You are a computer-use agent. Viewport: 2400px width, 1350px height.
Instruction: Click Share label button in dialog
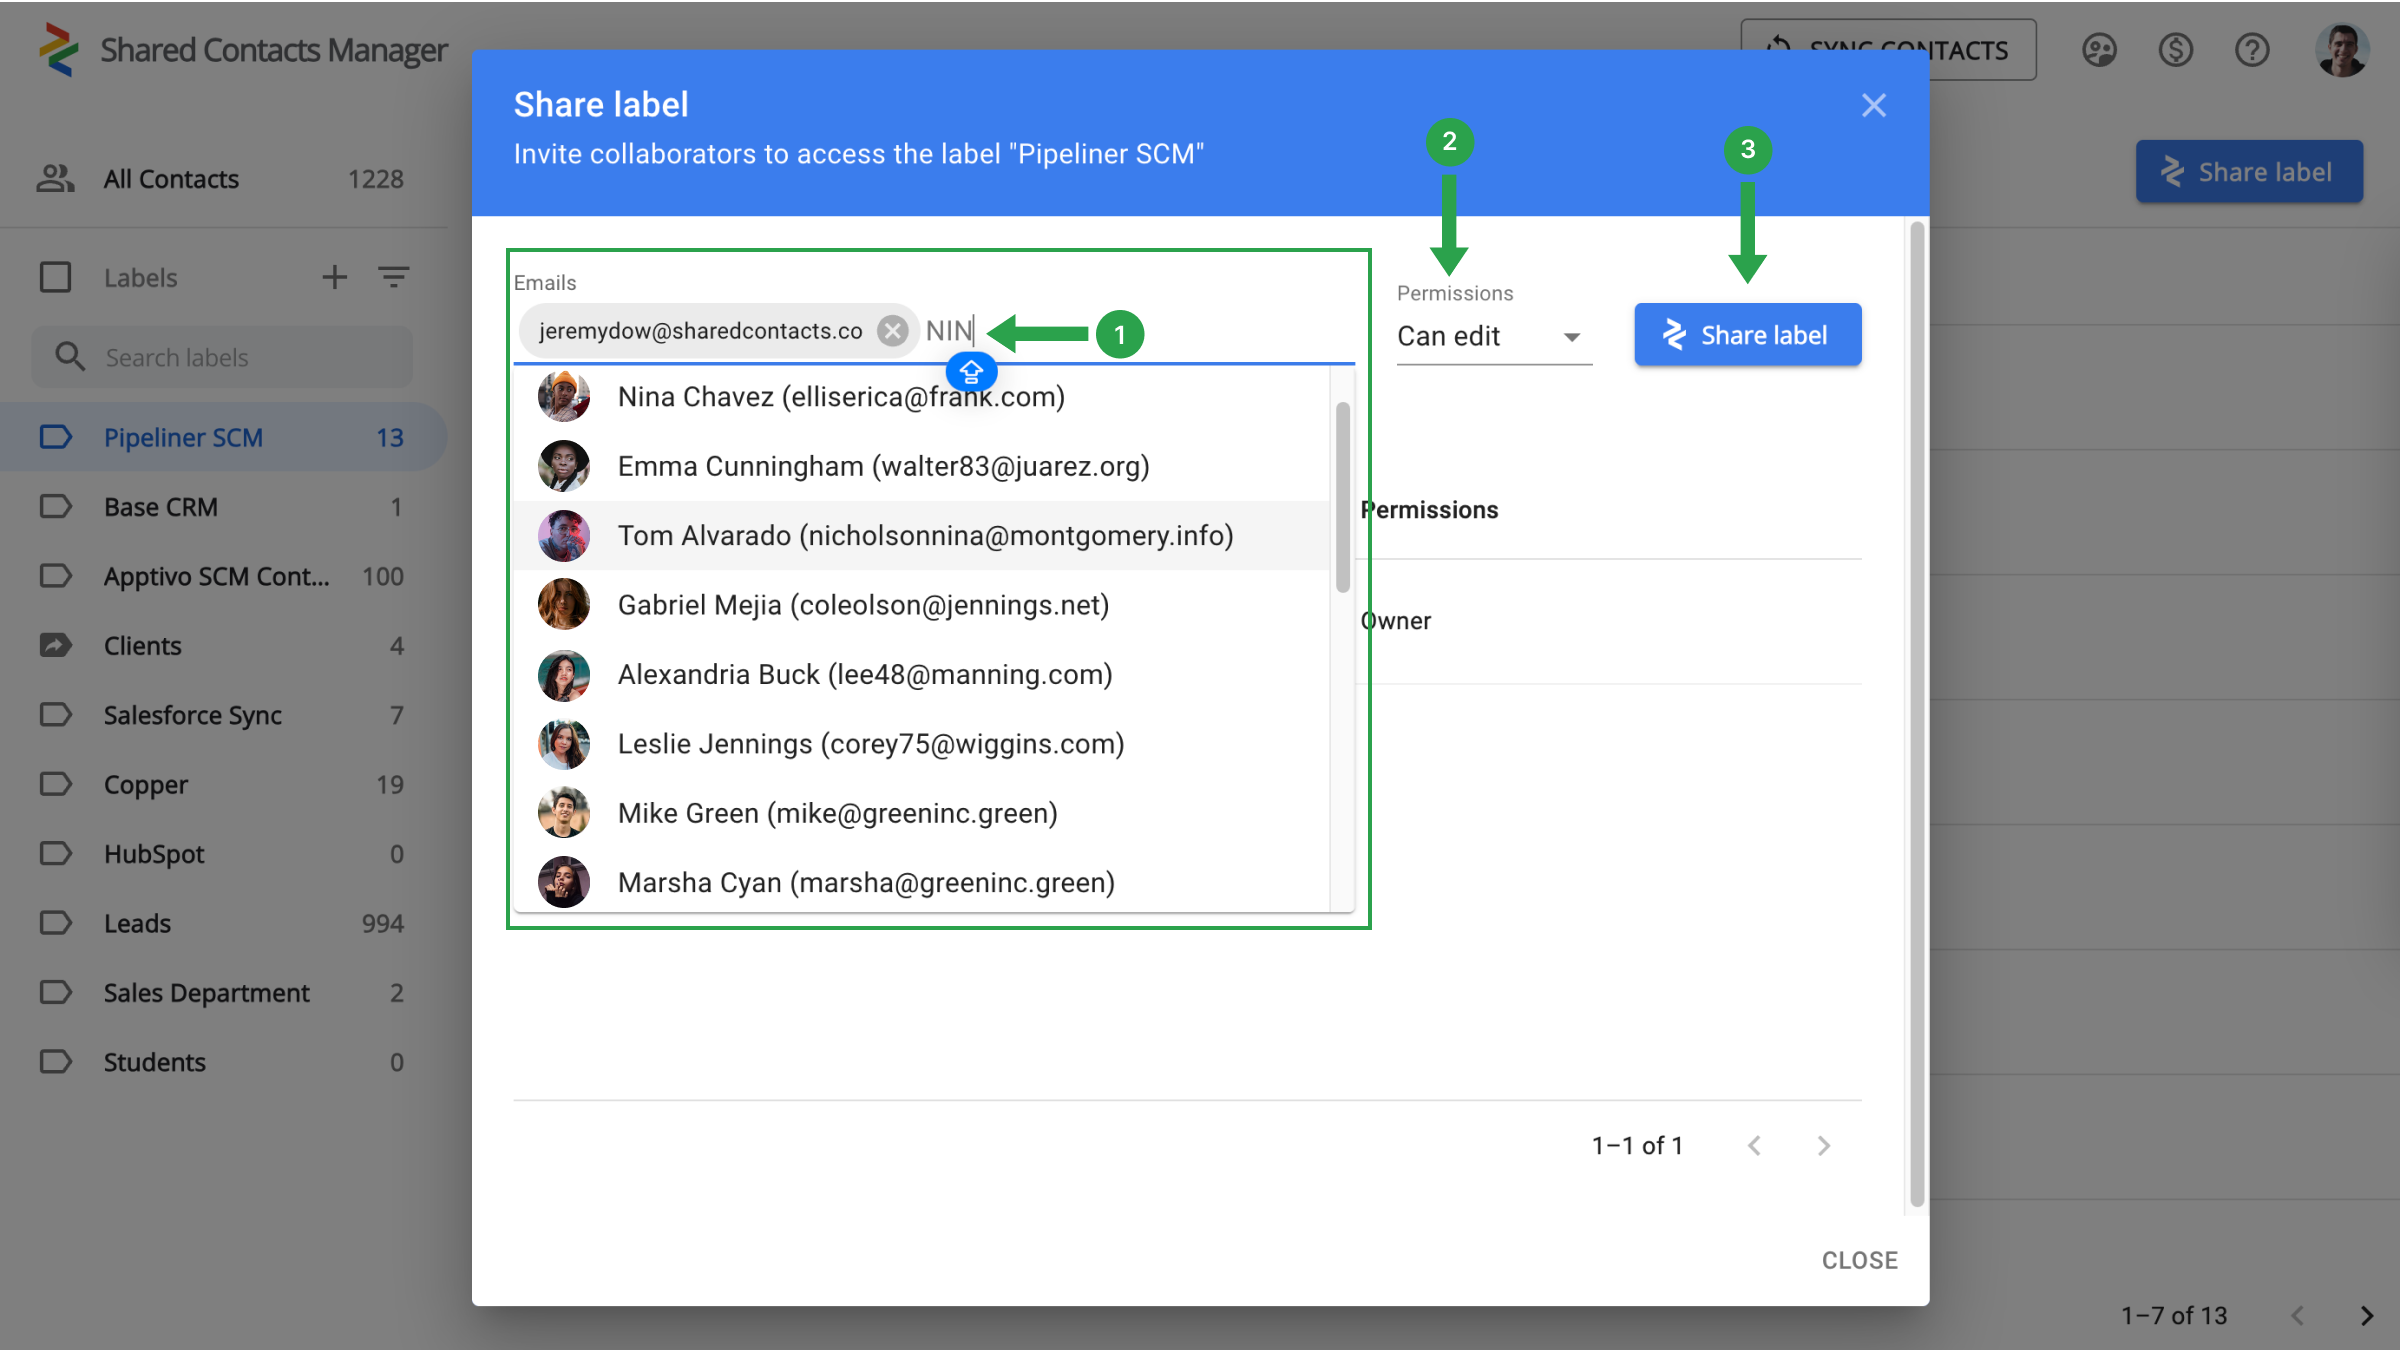(x=1747, y=335)
